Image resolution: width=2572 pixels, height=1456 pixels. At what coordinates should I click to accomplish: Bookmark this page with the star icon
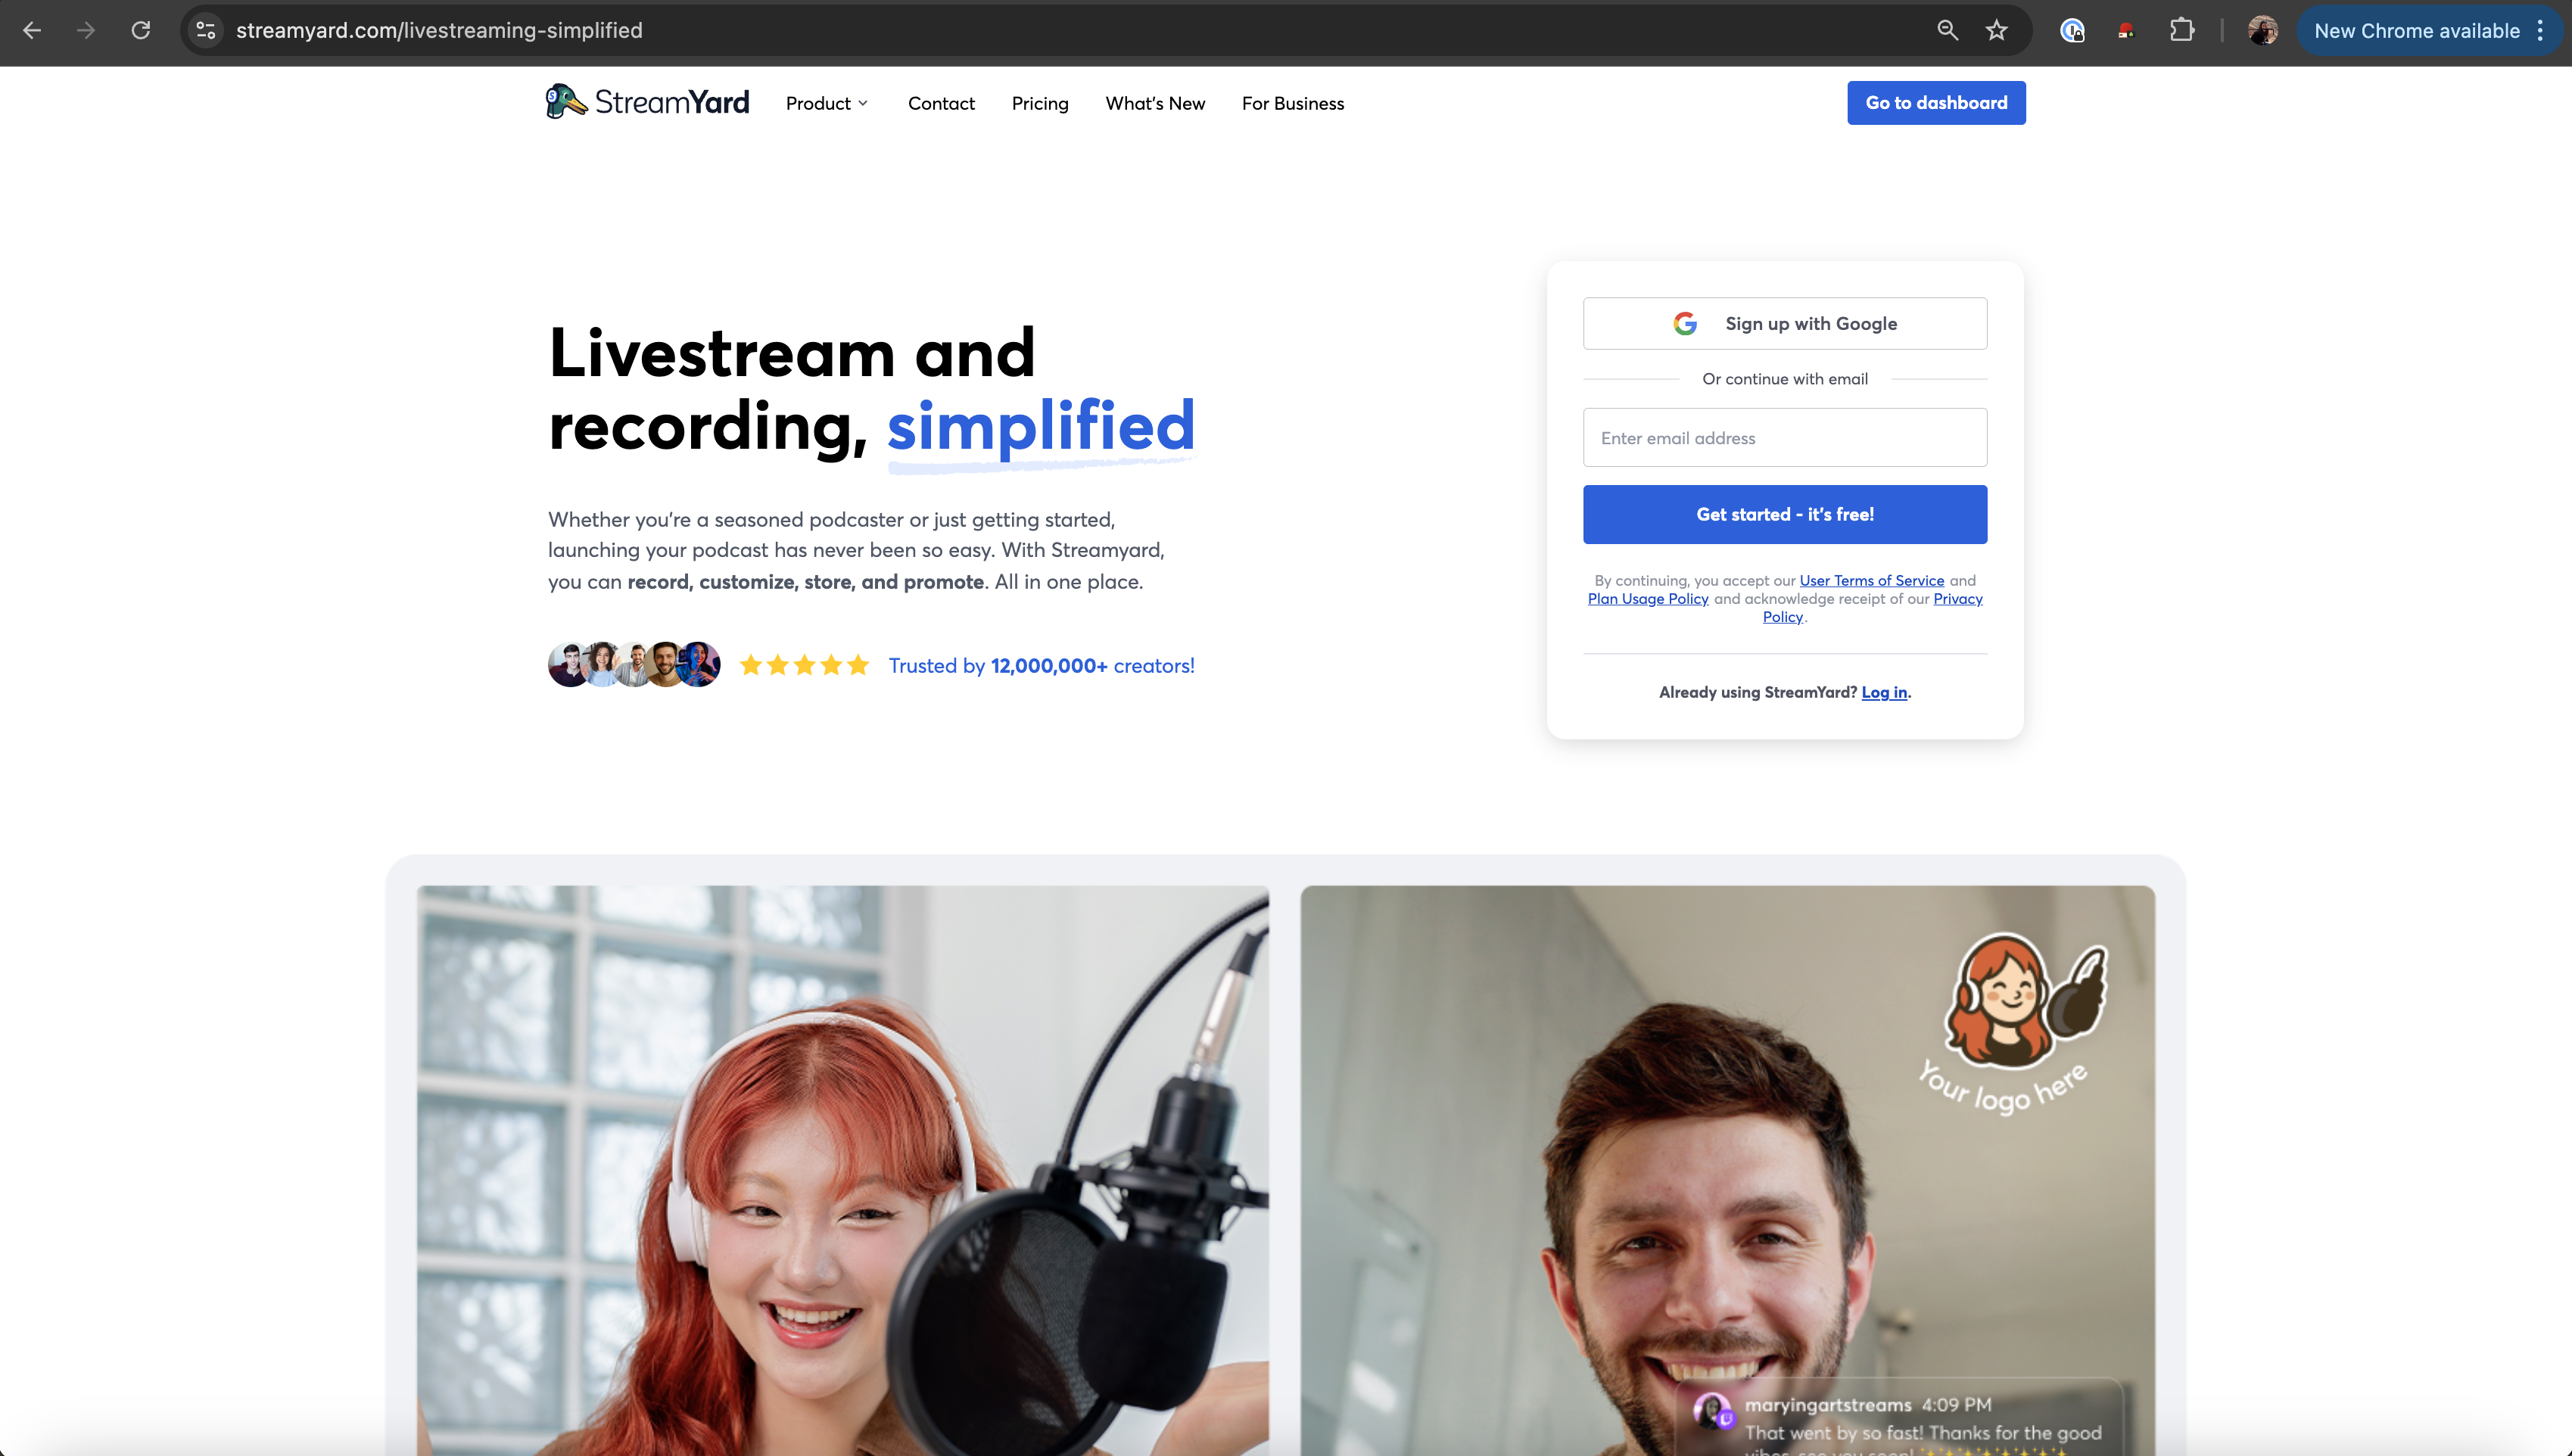point(1997,30)
